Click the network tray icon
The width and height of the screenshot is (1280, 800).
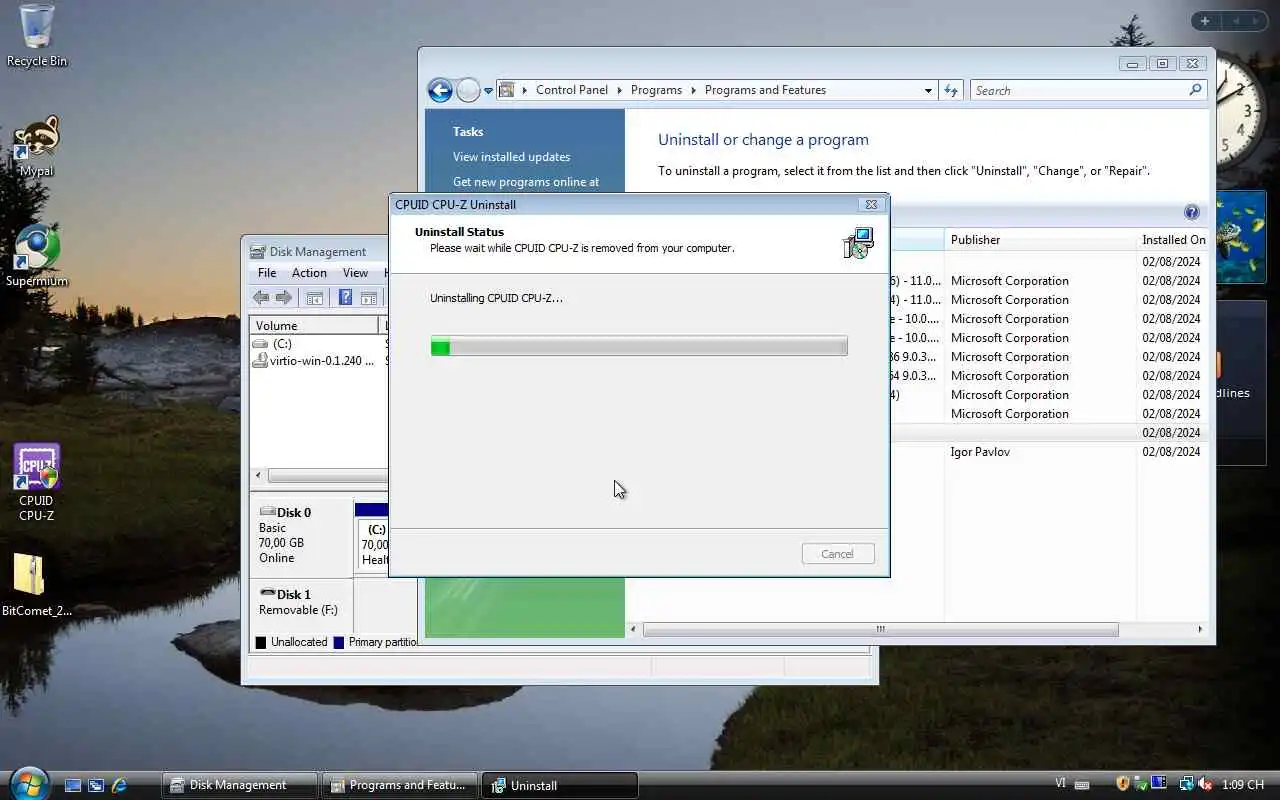[x=1186, y=785]
